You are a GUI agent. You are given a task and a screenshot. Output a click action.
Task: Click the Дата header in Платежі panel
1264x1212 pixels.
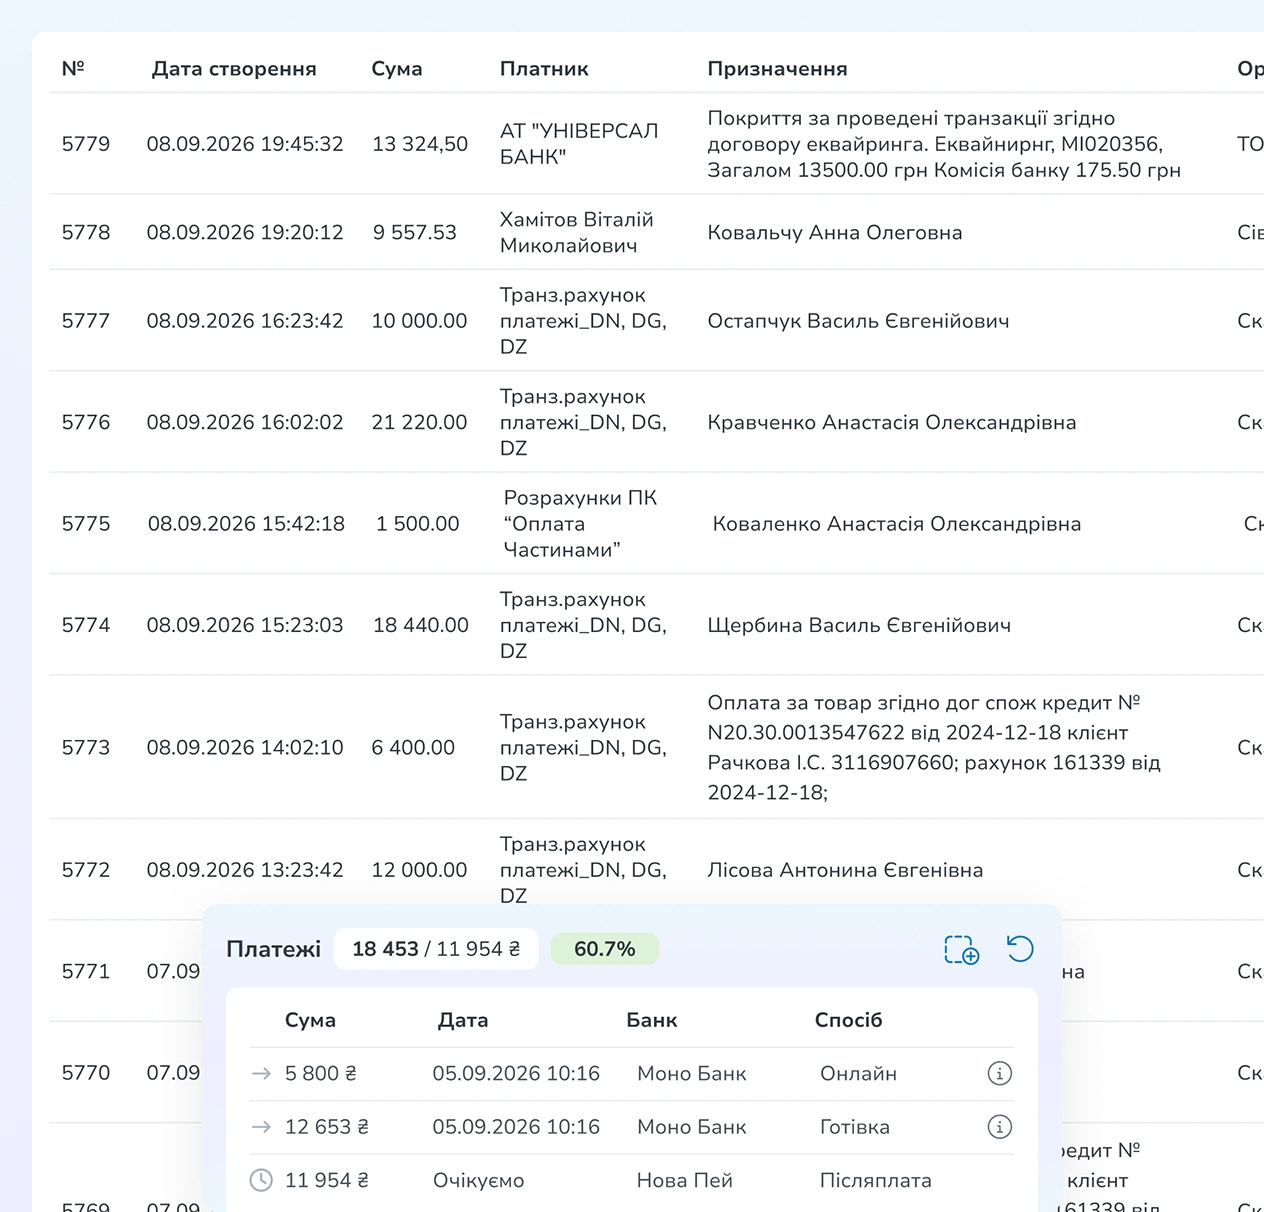tap(463, 1020)
